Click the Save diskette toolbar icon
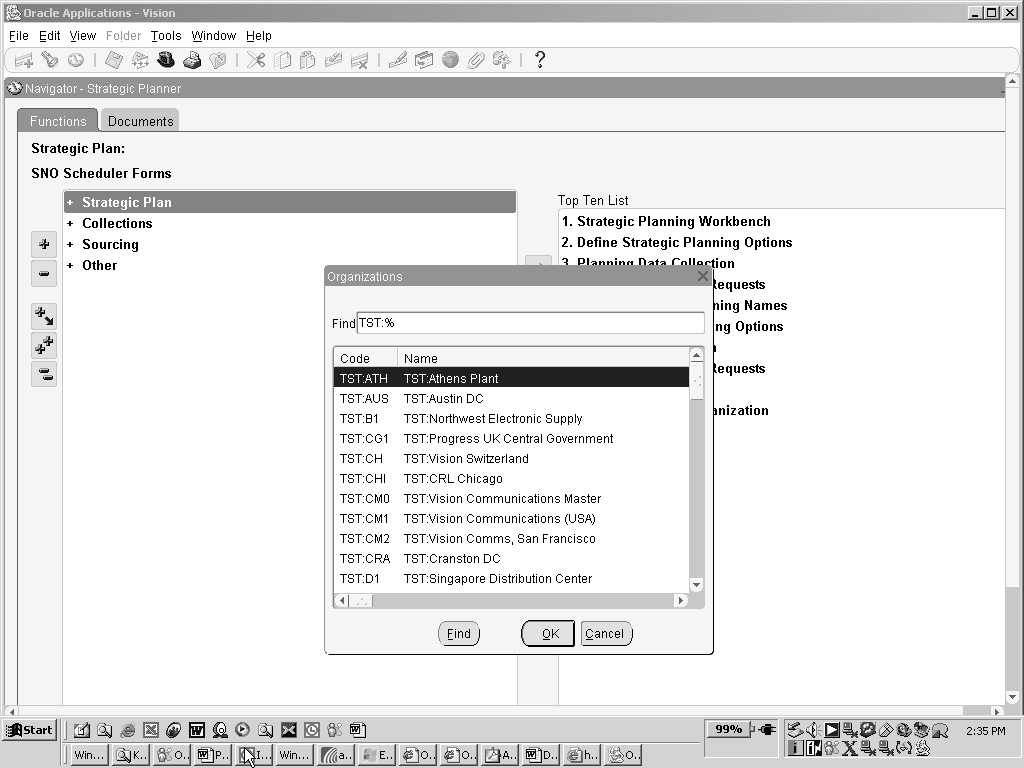Viewport: 1024px width, 768px height. point(114,60)
